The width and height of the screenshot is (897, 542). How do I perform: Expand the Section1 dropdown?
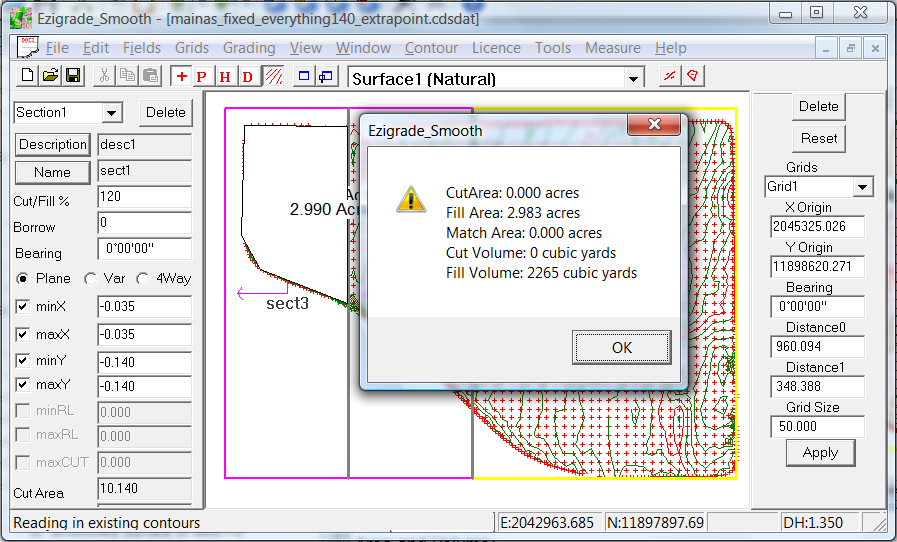tap(111, 113)
